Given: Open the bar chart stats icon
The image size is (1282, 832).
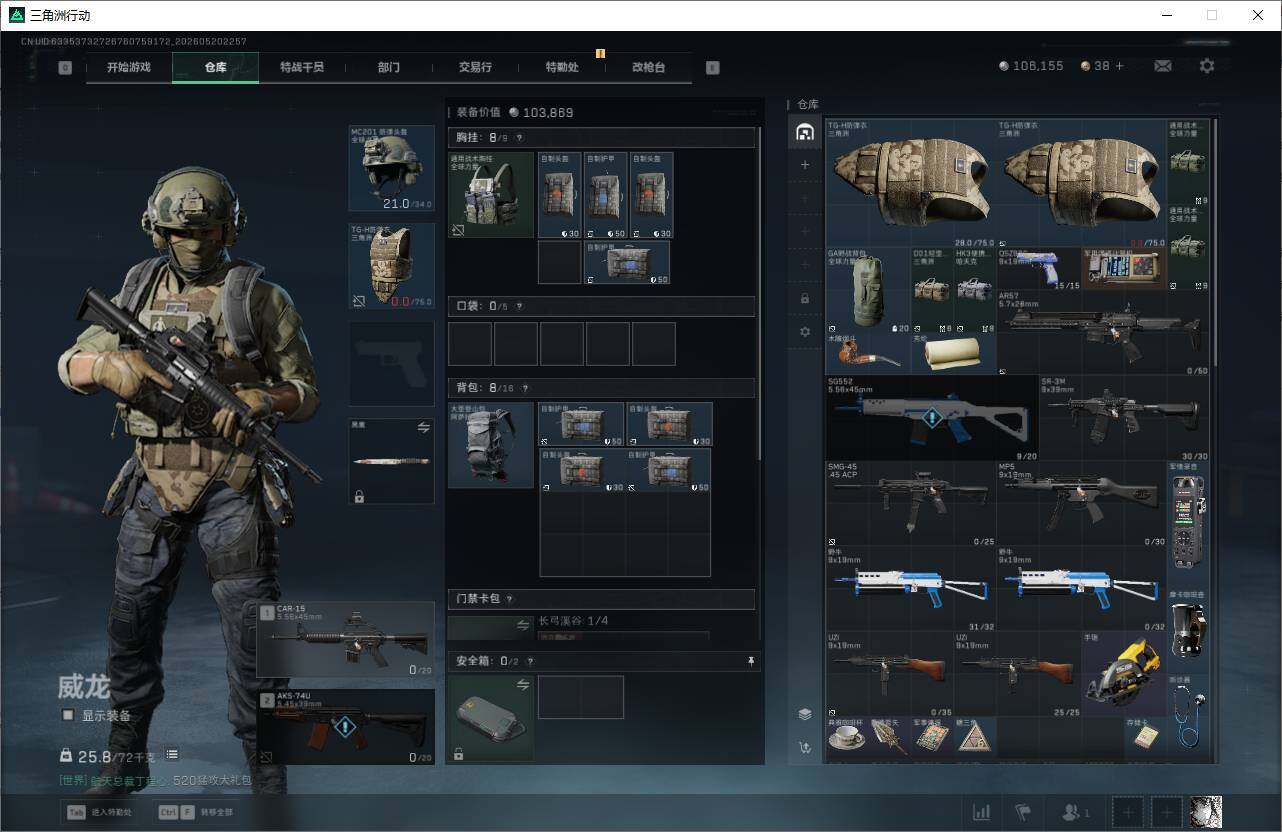Looking at the screenshot, I should [x=982, y=812].
